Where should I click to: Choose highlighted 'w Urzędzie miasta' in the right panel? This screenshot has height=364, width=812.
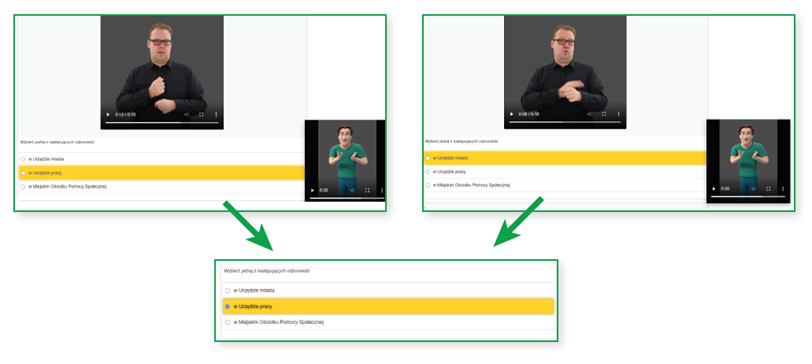coord(565,158)
